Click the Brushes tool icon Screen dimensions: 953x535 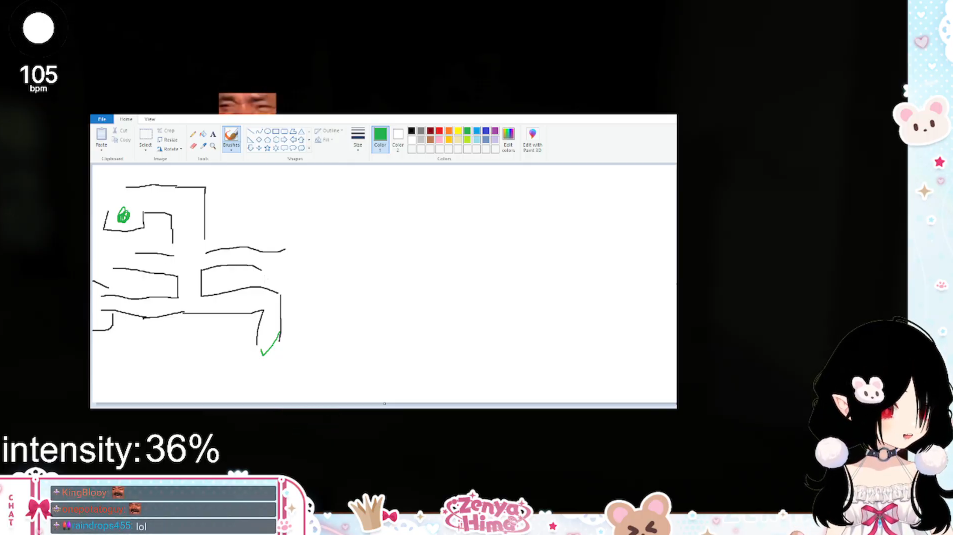click(x=231, y=137)
